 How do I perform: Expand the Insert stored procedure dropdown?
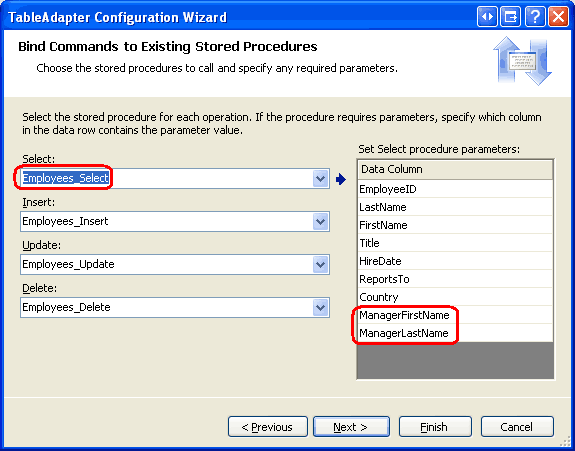point(321,221)
